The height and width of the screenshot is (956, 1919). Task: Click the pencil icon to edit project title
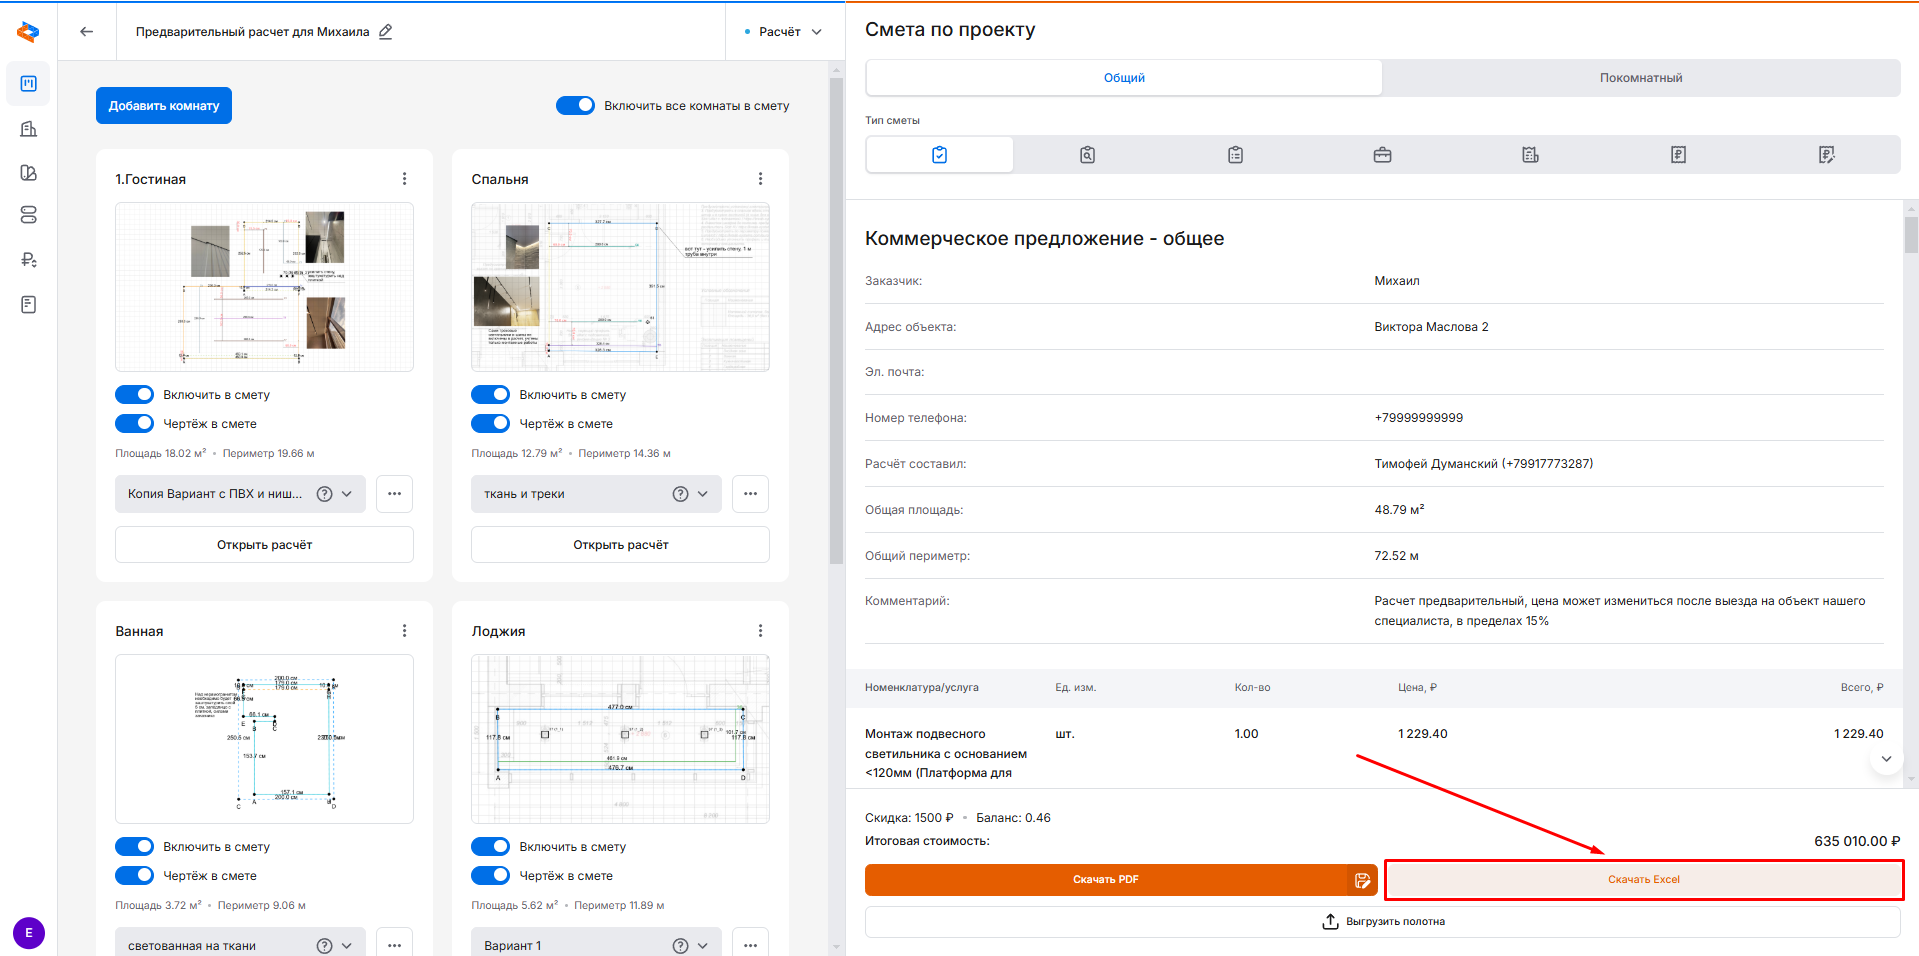click(x=386, y=32)
